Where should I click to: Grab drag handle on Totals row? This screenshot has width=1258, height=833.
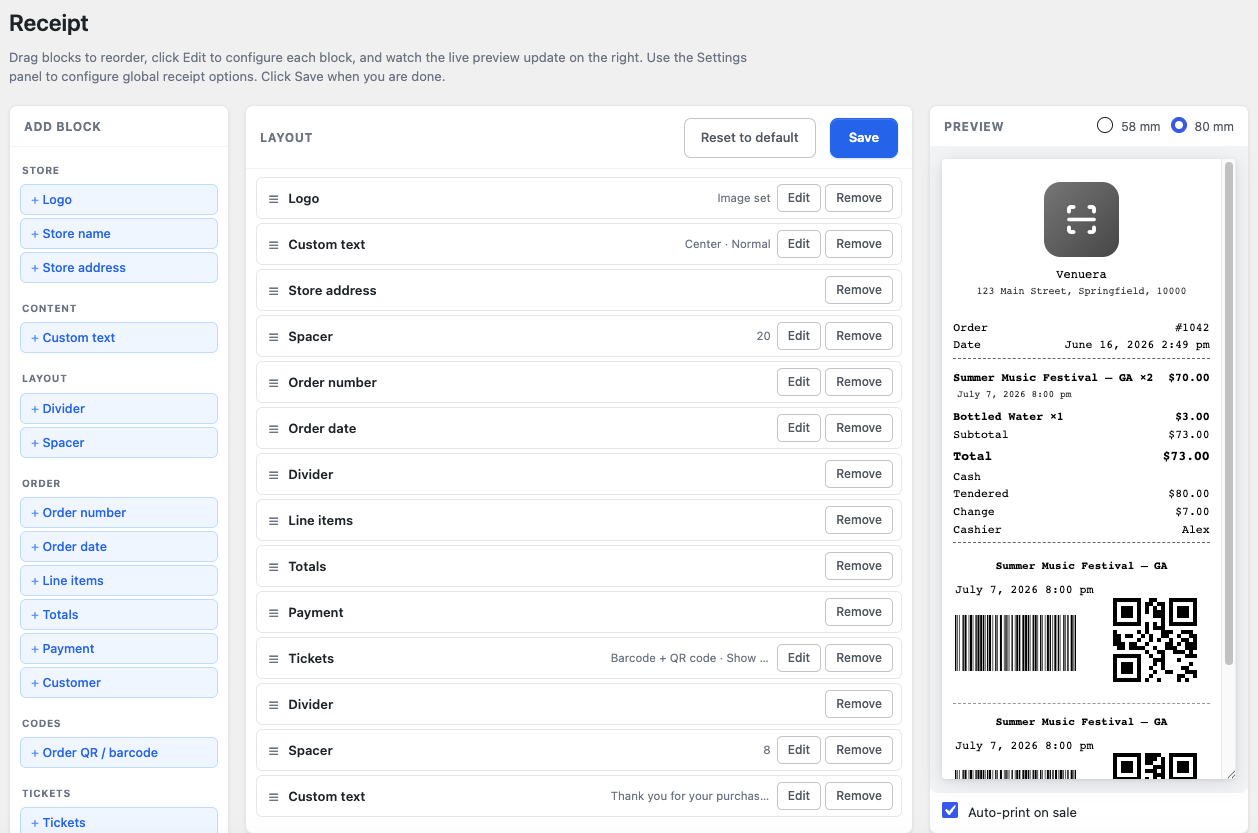coord(273,567)
